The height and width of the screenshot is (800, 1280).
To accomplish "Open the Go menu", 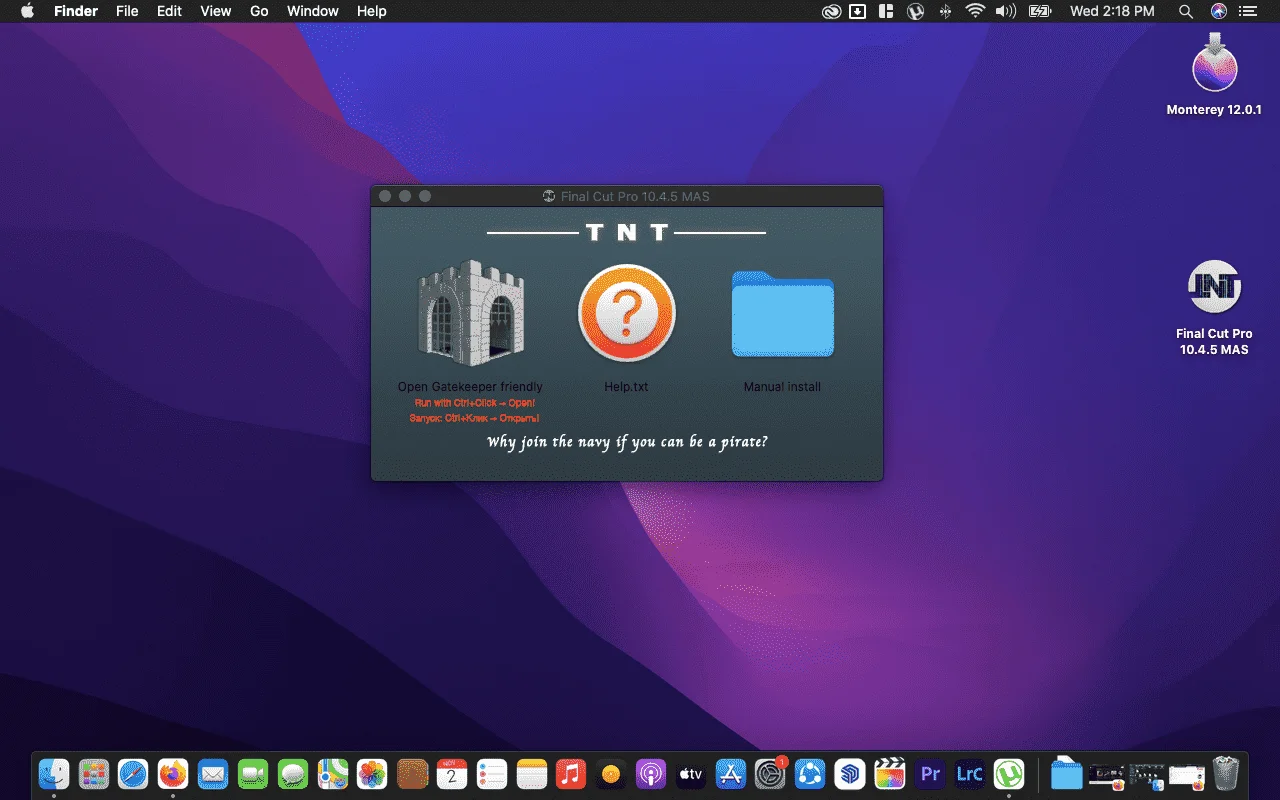I will 259,11.
